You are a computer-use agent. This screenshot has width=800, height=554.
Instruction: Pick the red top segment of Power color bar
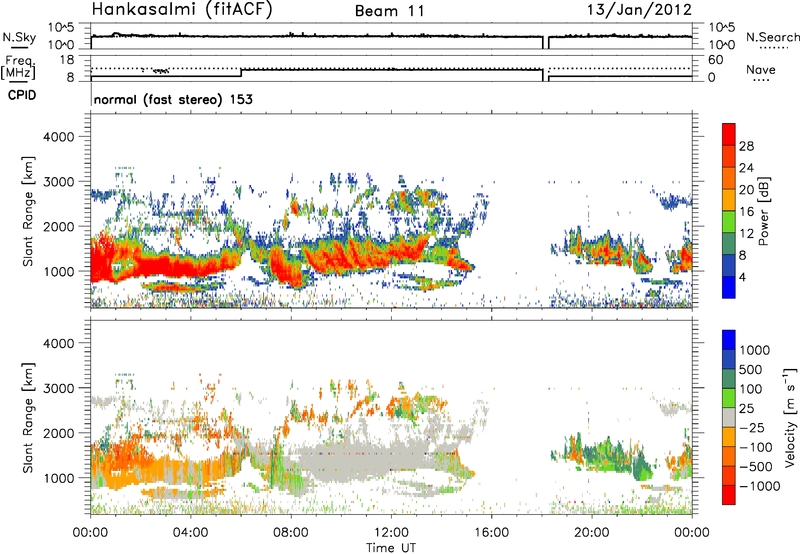pyautogui.click(x=729, y=134)
